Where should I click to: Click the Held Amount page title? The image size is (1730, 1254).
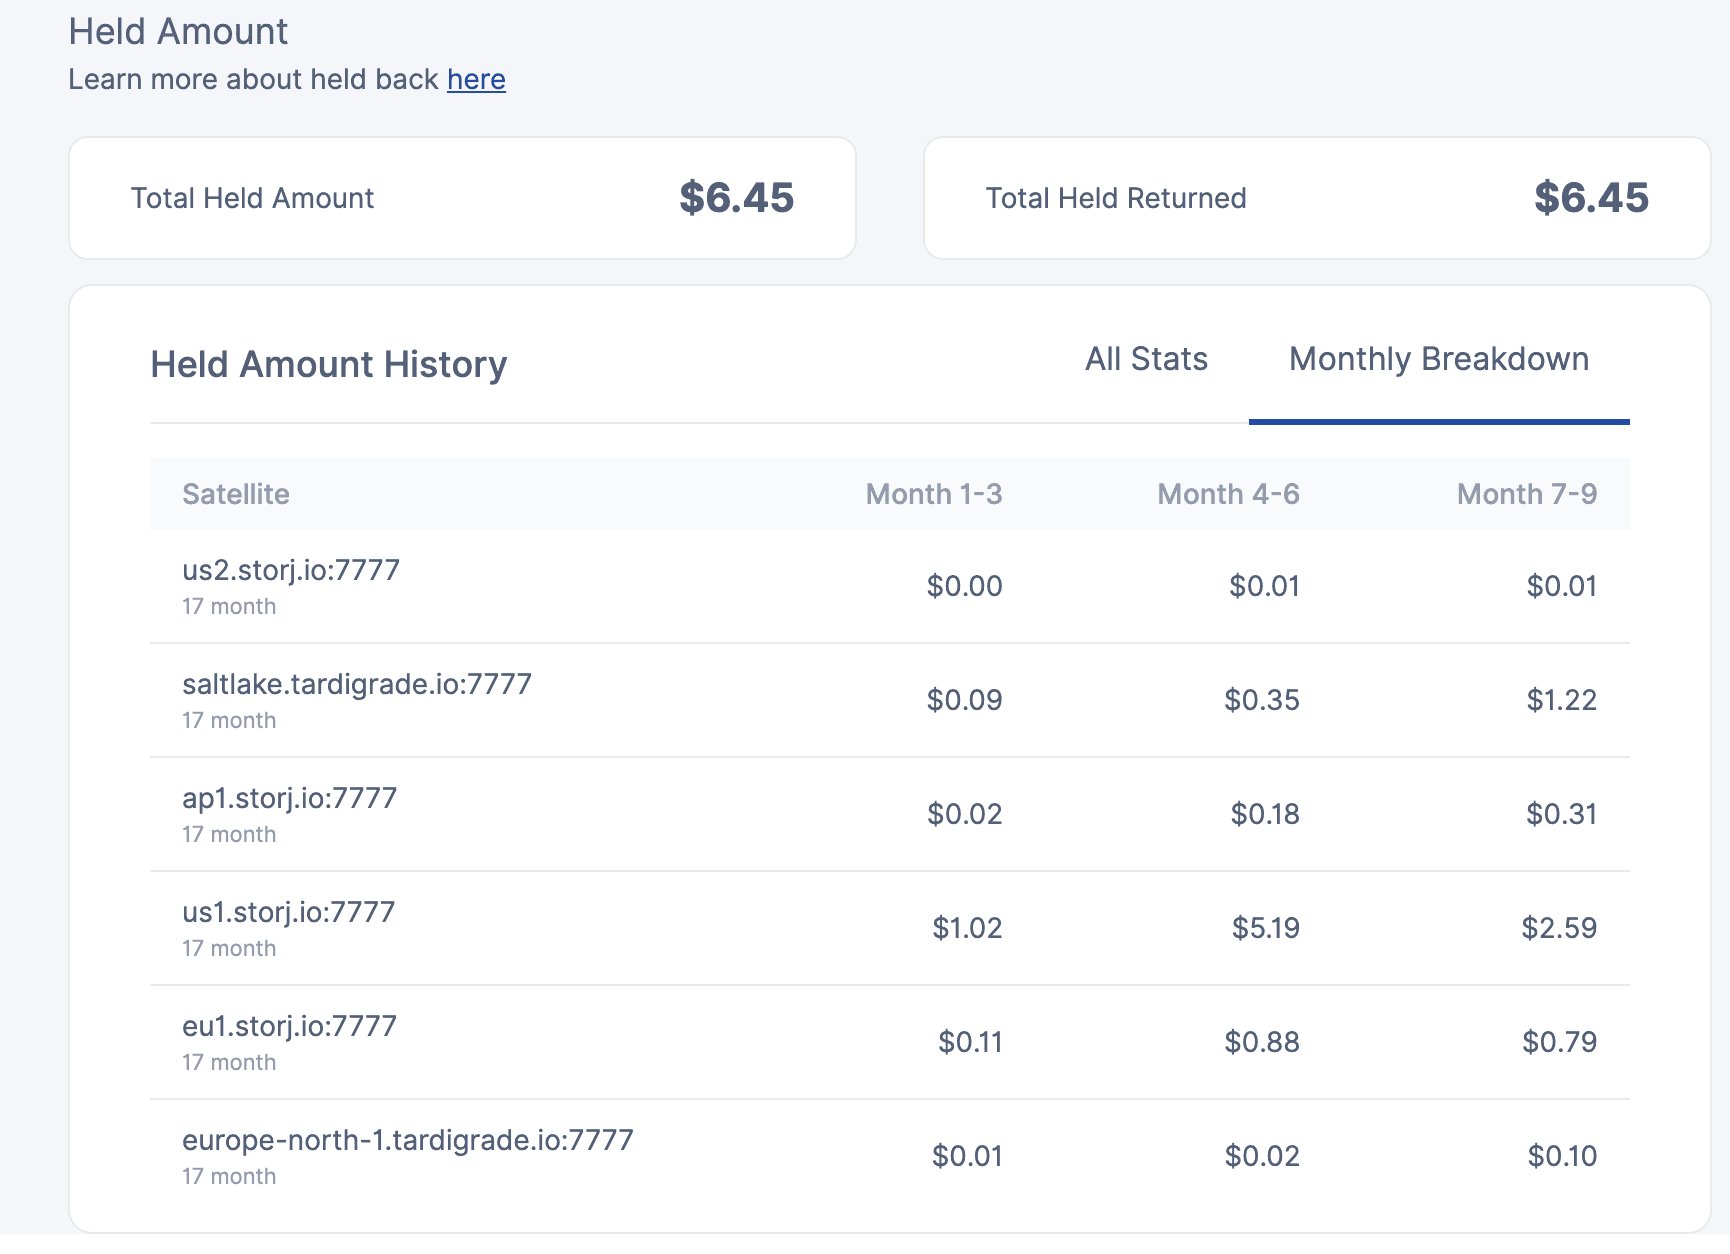(178, 32)
